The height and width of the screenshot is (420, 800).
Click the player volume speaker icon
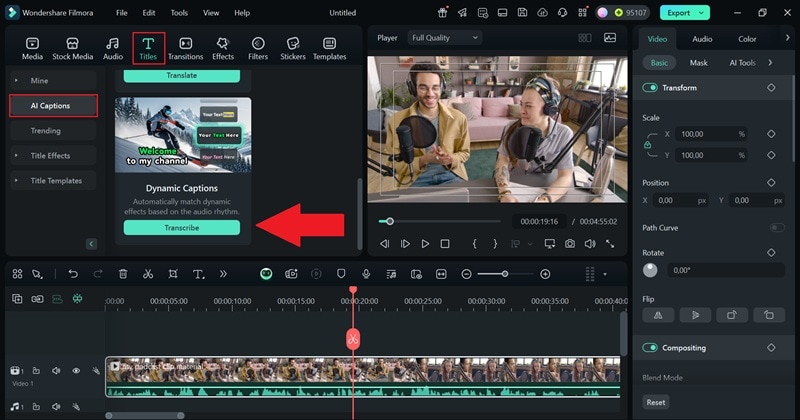click(x=590, y=244)
